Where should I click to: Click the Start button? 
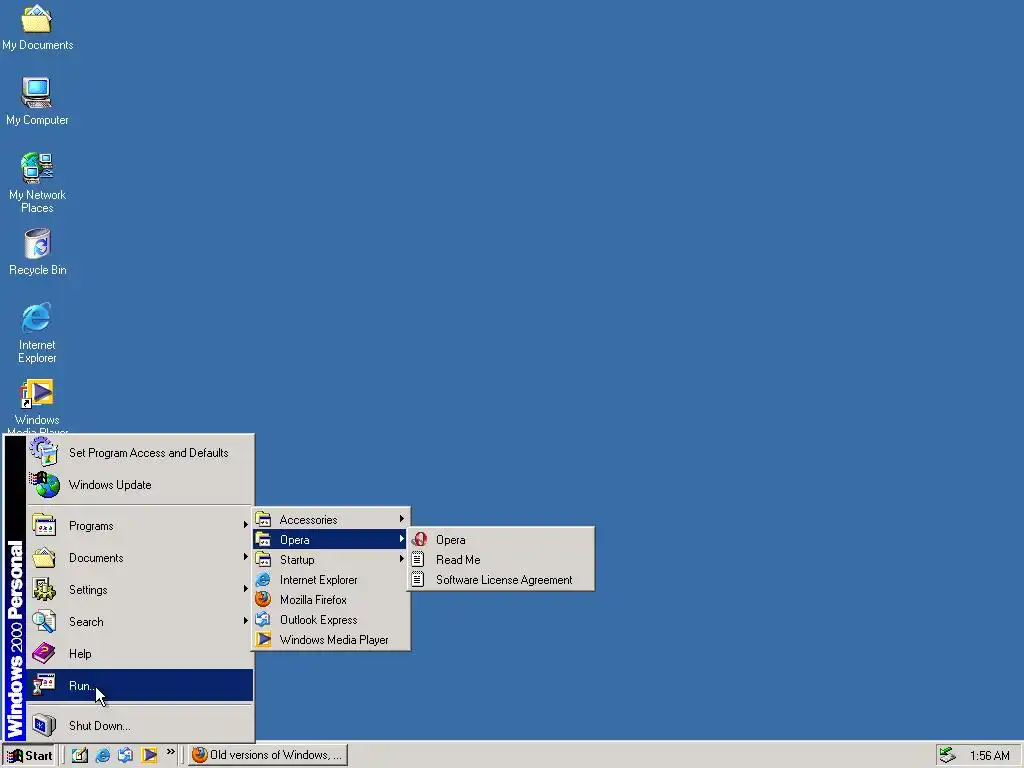[29, 756]
